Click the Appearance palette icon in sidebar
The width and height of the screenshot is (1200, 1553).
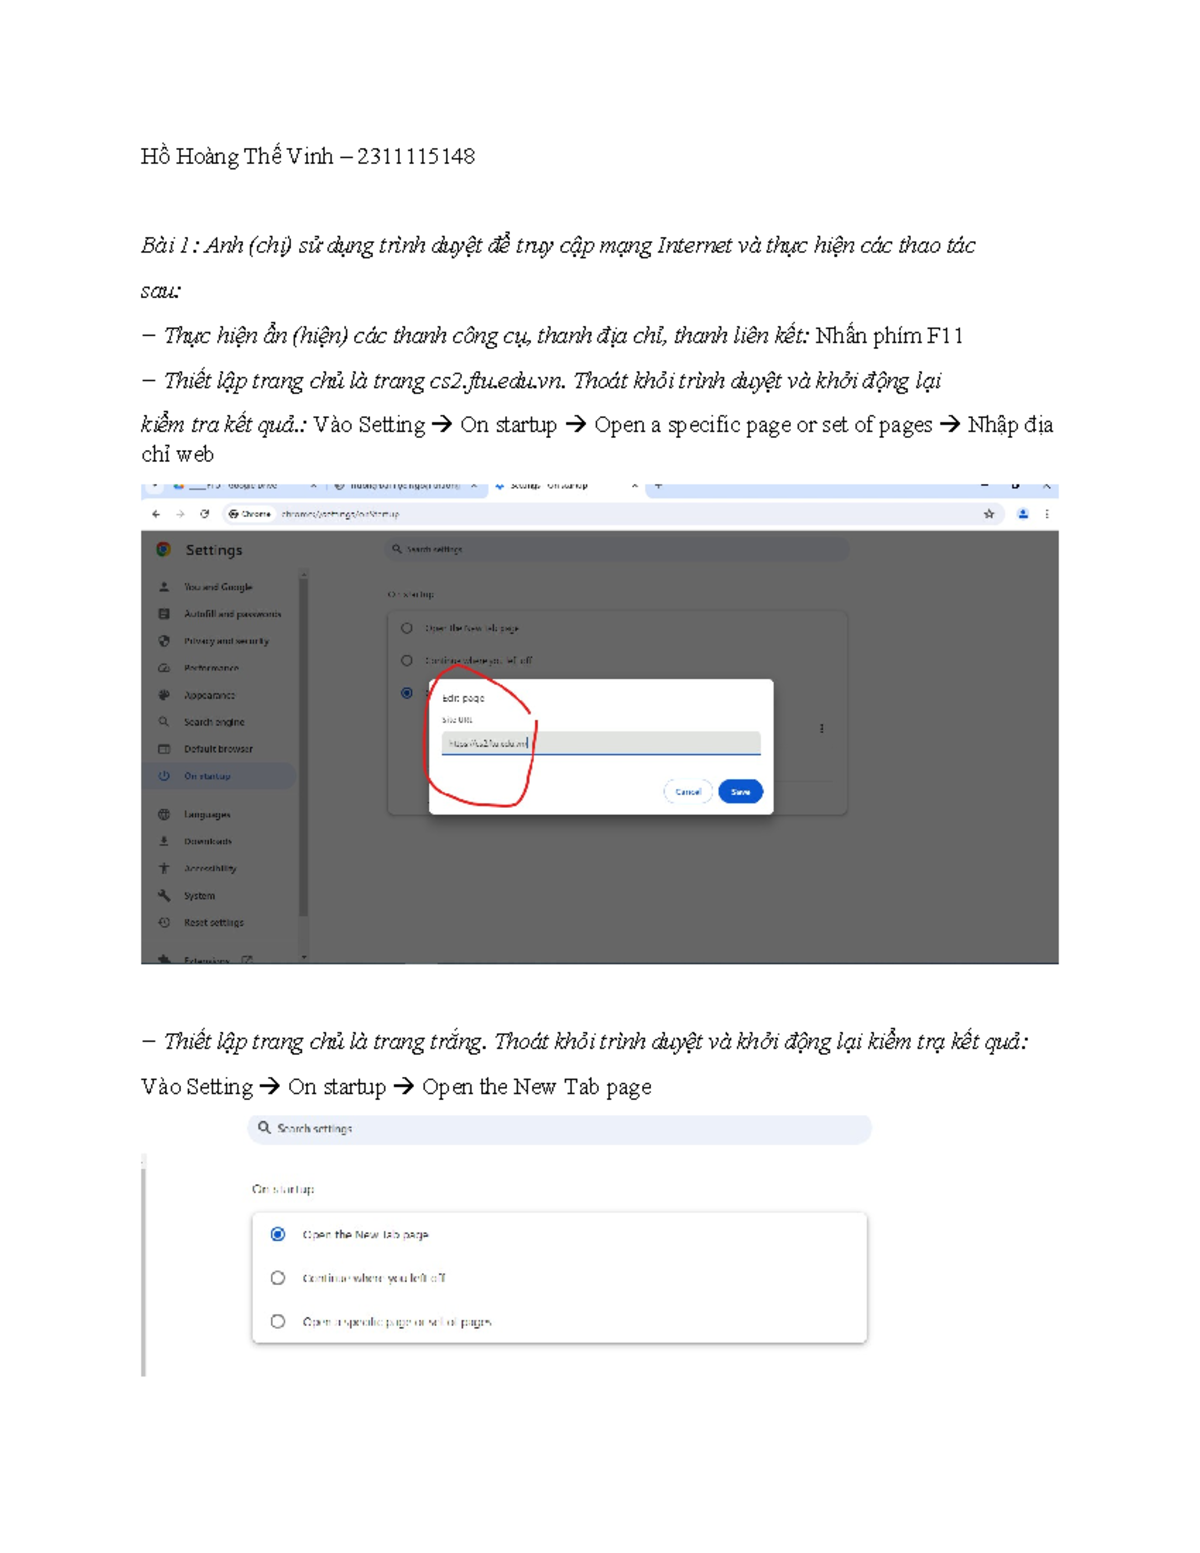tap(164, 695)
